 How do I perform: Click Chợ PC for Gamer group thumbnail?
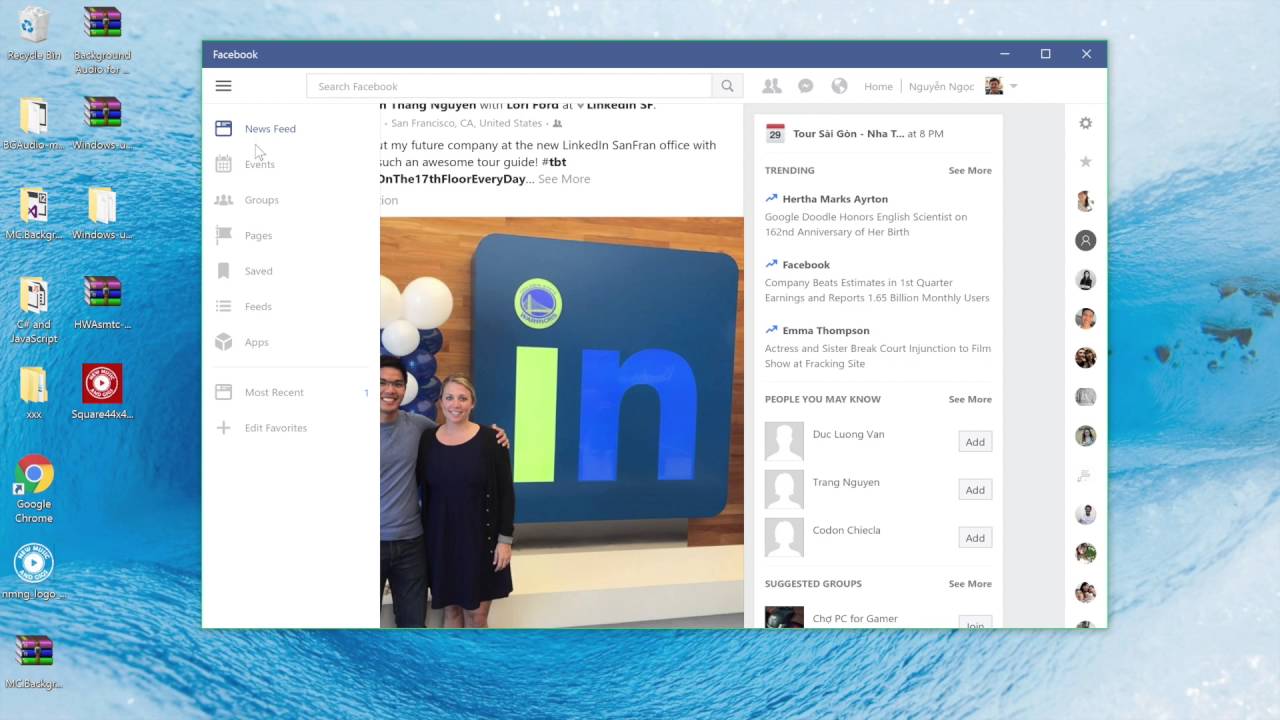[x=784, y=617]
